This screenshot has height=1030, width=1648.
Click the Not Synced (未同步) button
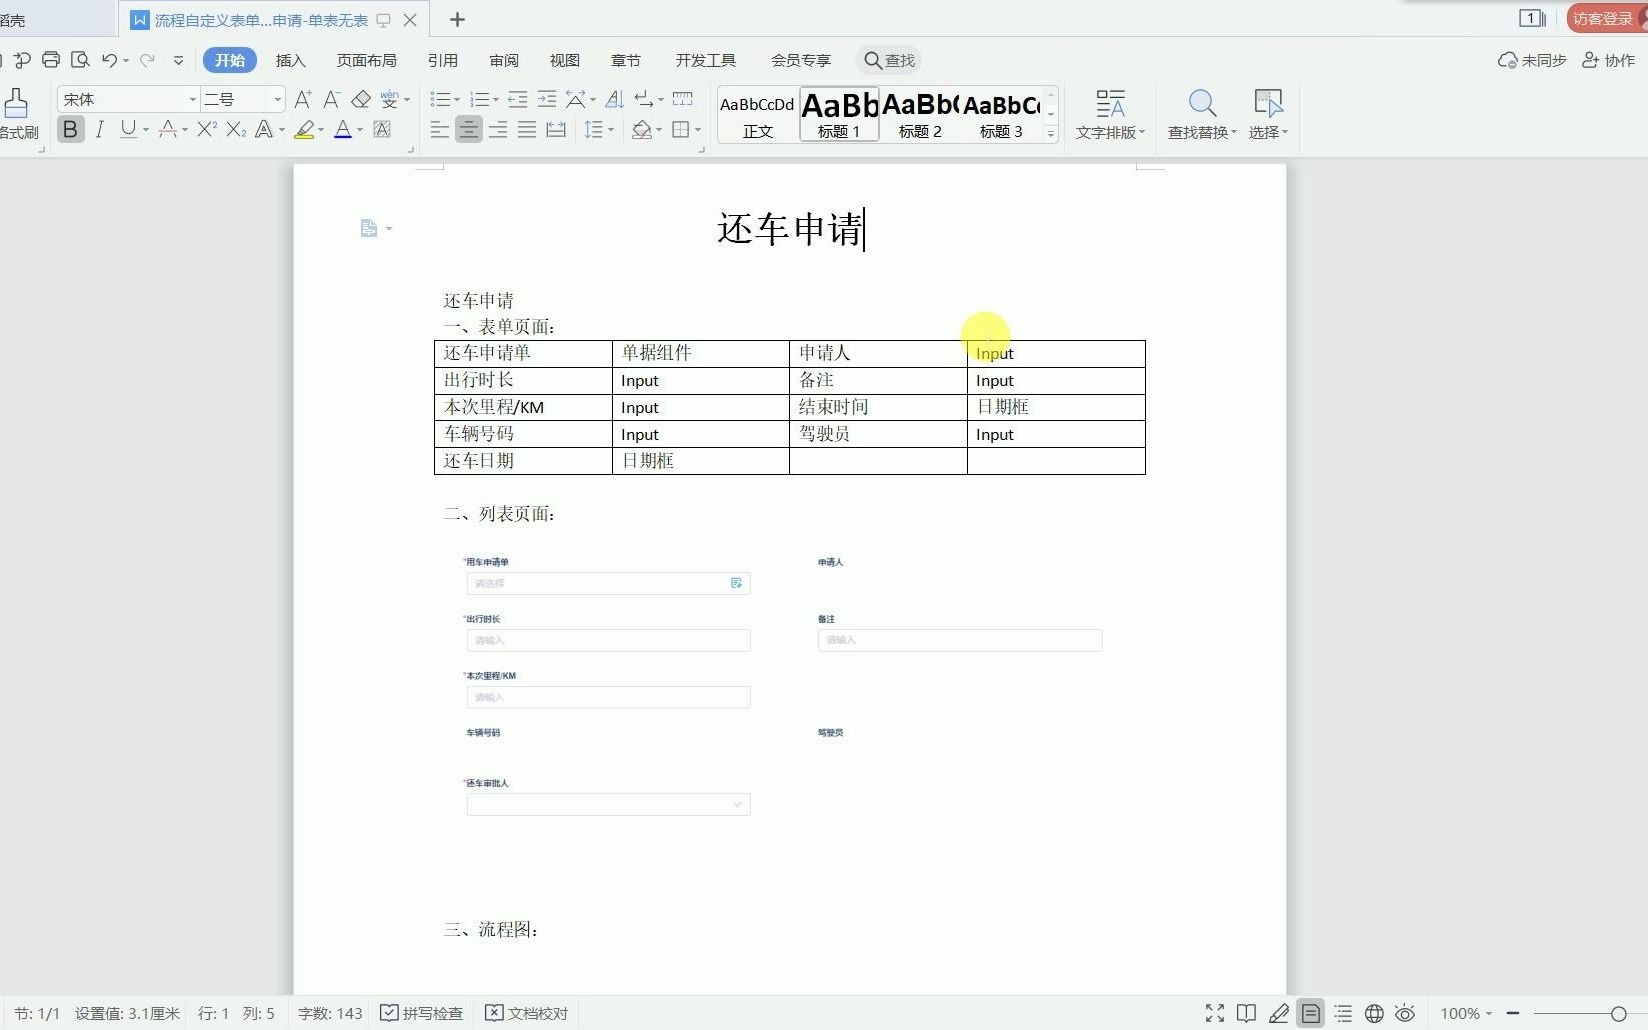(1531, 60)
